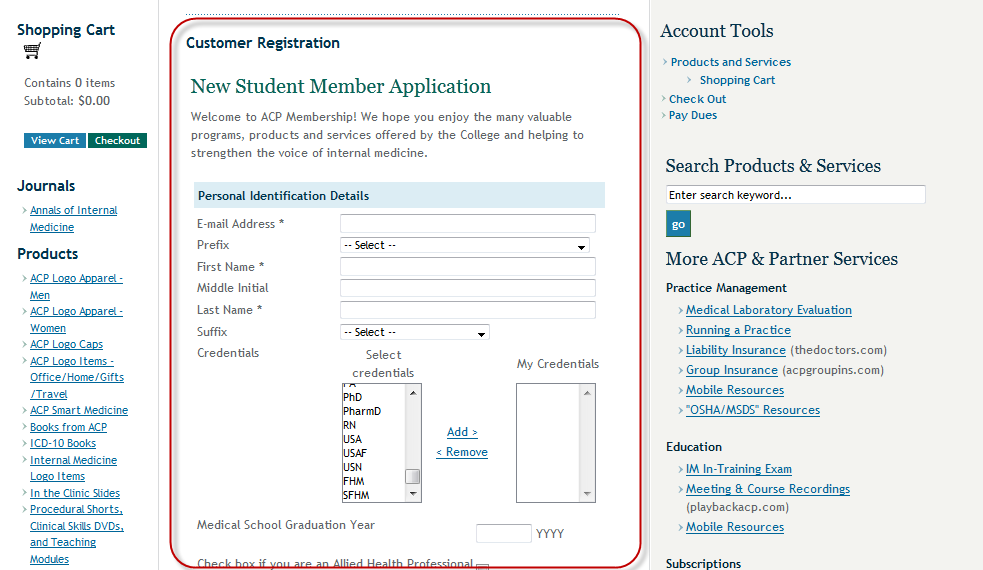Click the < Remove credentials link
The image size is (983, 570).
(462, 452)
